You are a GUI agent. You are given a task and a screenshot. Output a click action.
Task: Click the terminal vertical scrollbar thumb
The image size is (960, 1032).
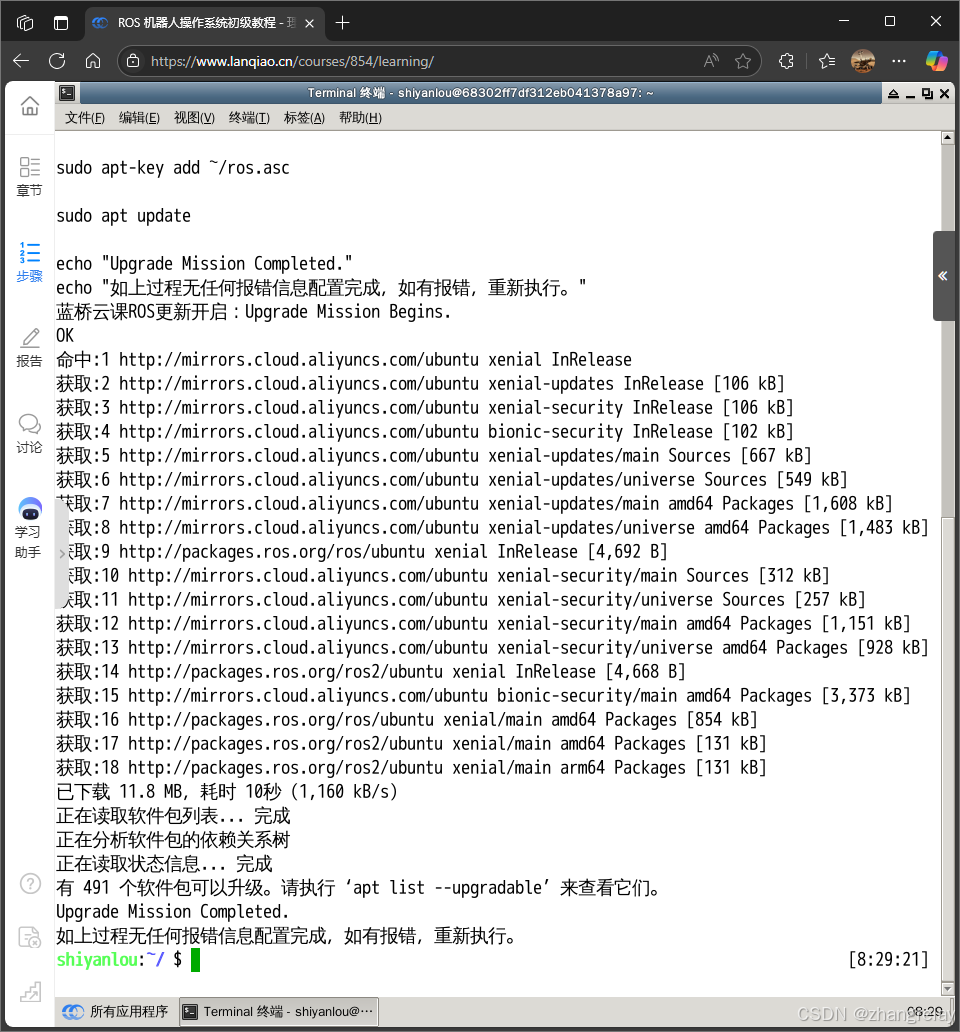point(947,750)
